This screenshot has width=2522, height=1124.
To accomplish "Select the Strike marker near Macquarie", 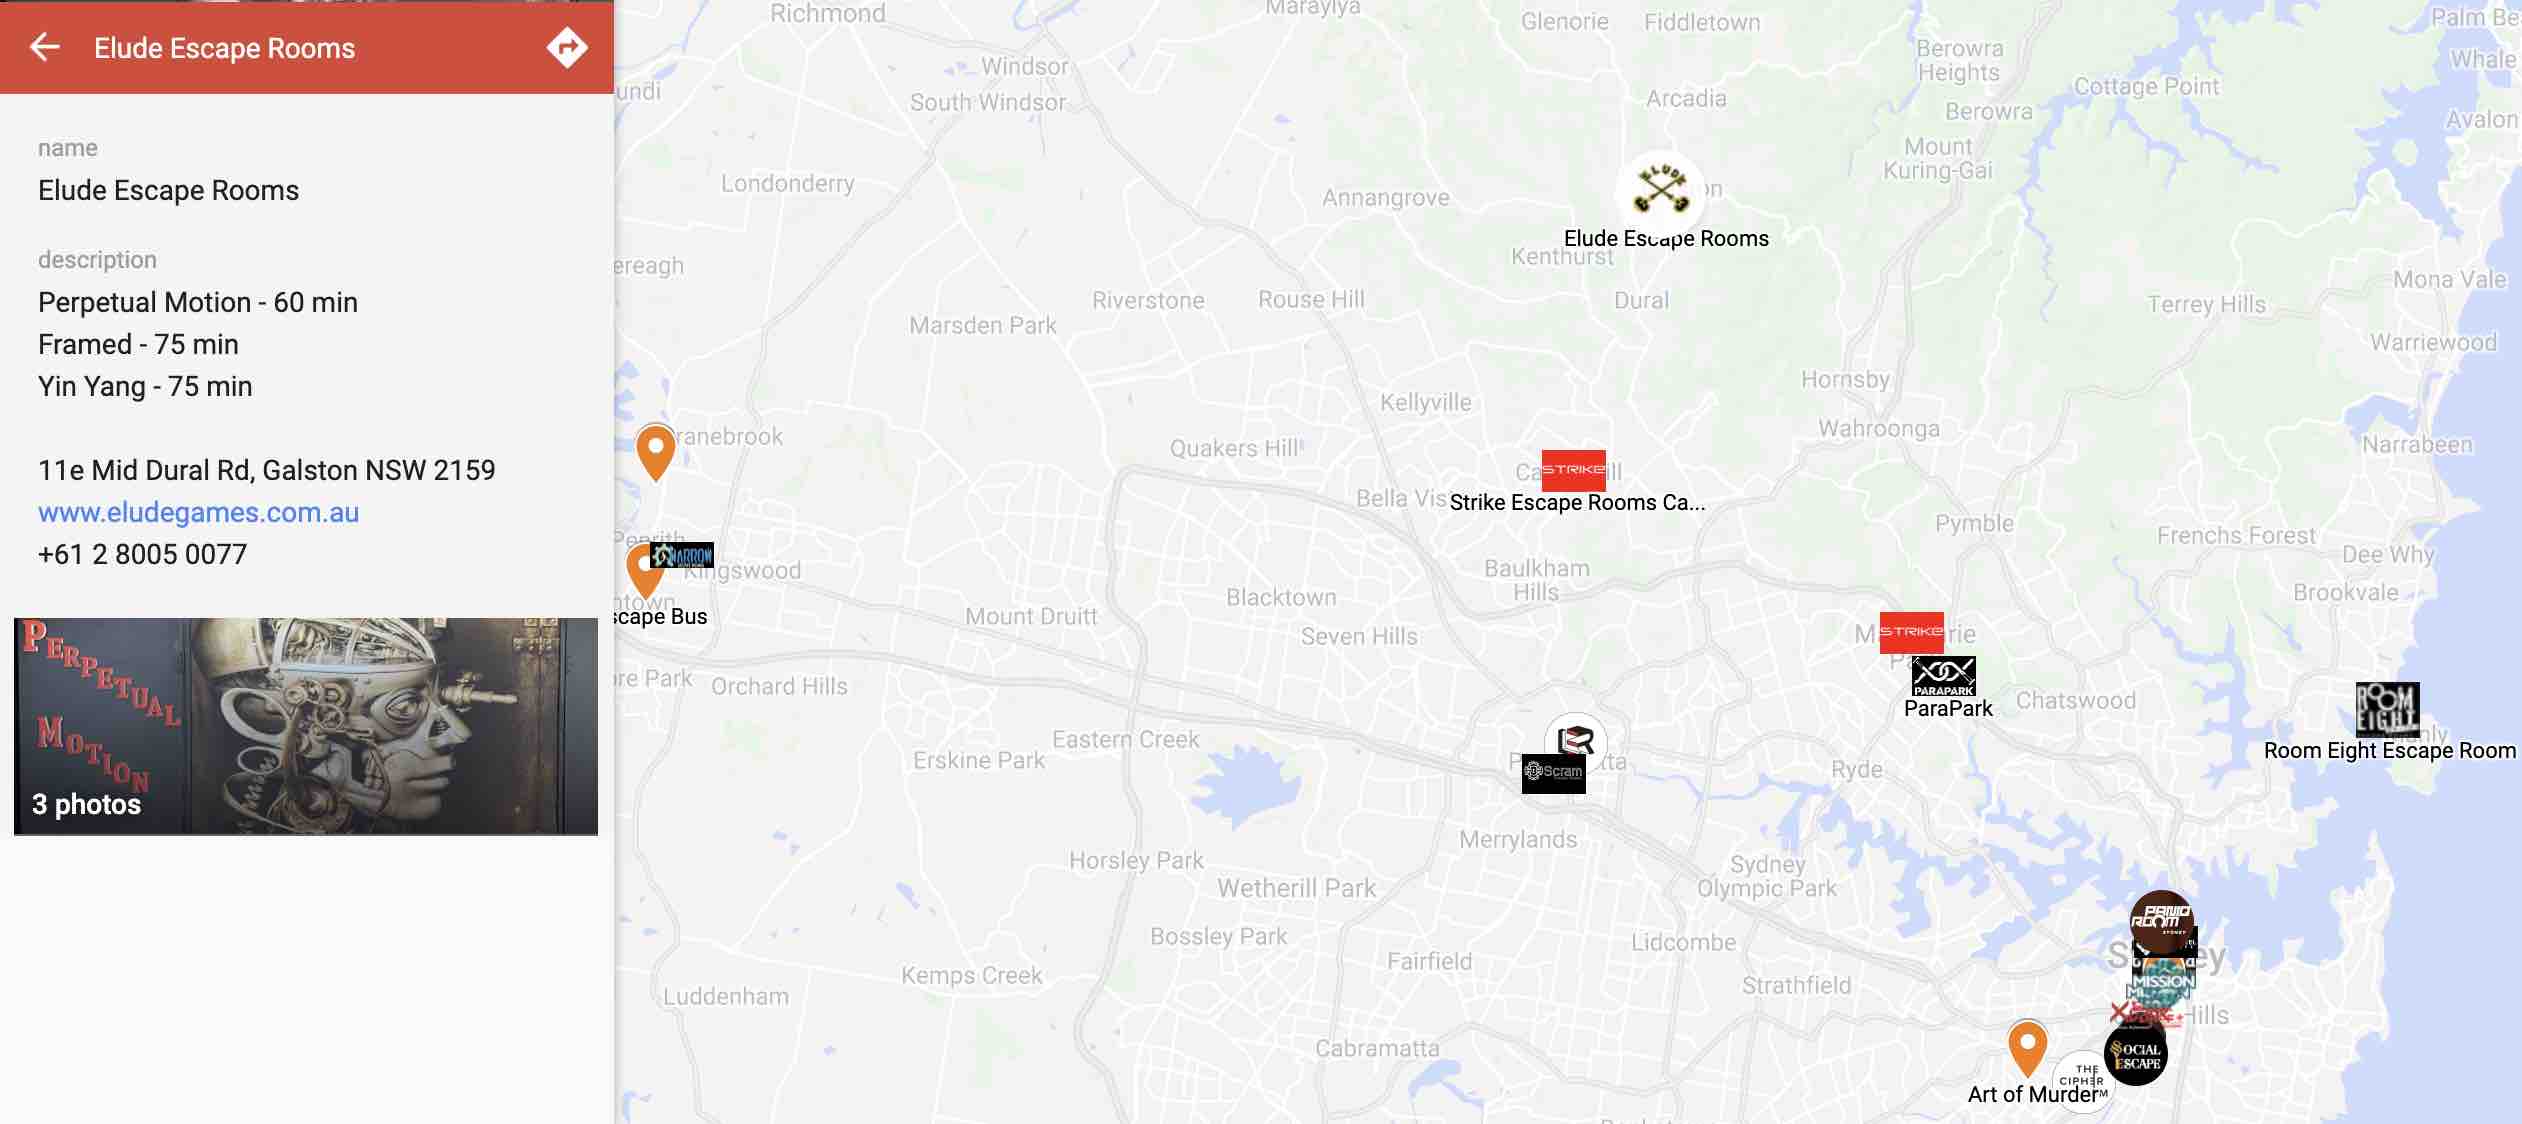I will (1911, 632).
